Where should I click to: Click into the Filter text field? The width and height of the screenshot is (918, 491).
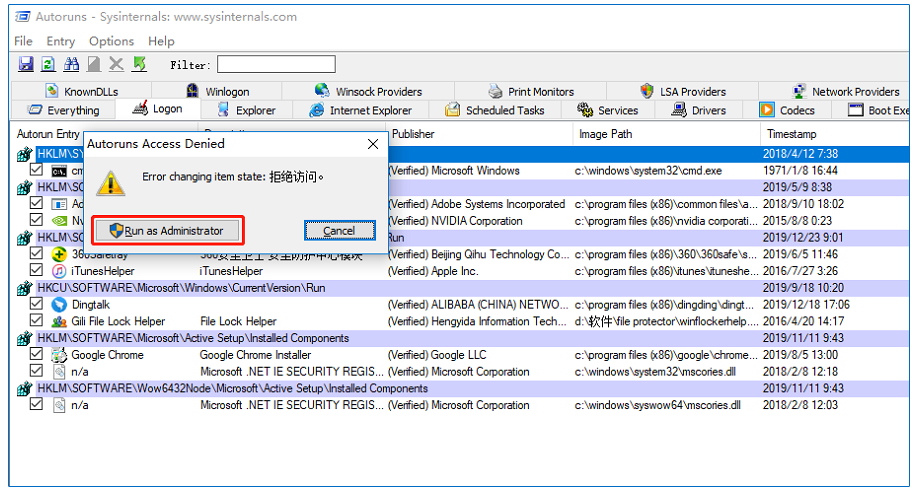[x=276, y=64]
